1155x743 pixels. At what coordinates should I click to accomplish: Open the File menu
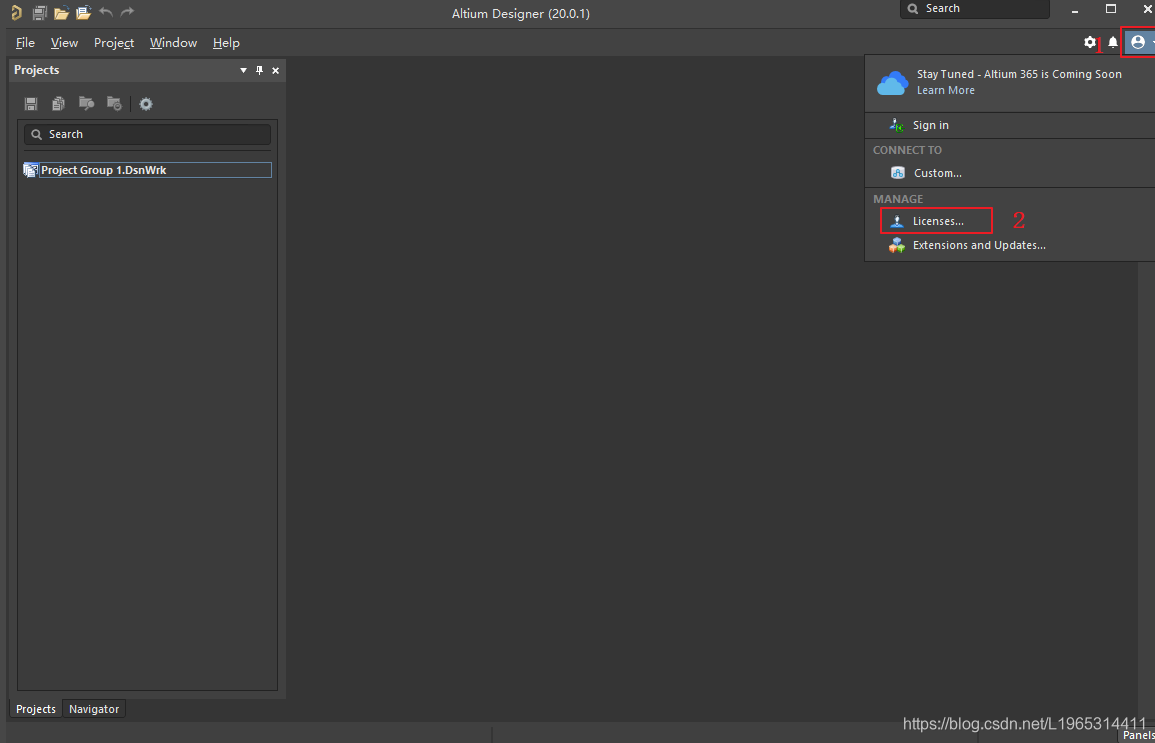pos(25,43)
